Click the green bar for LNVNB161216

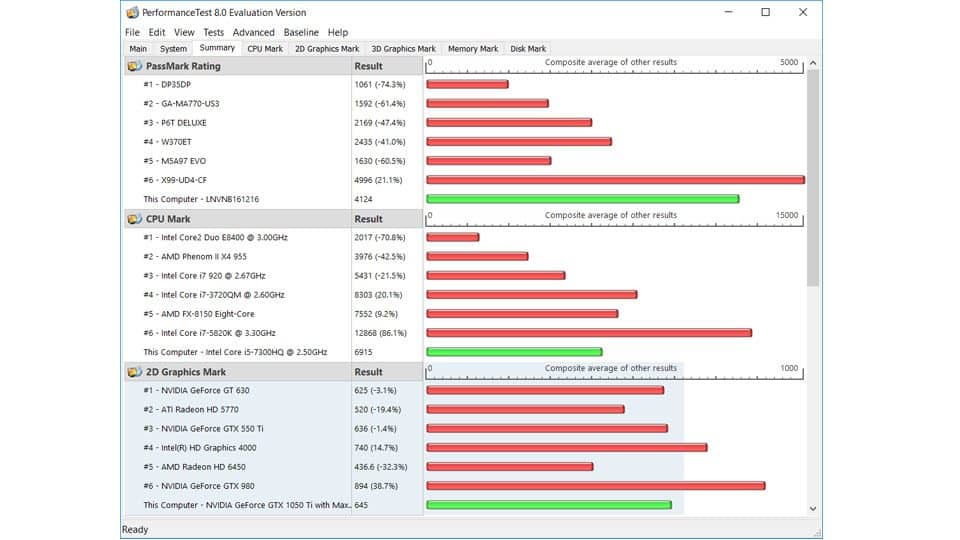(583, 199)
